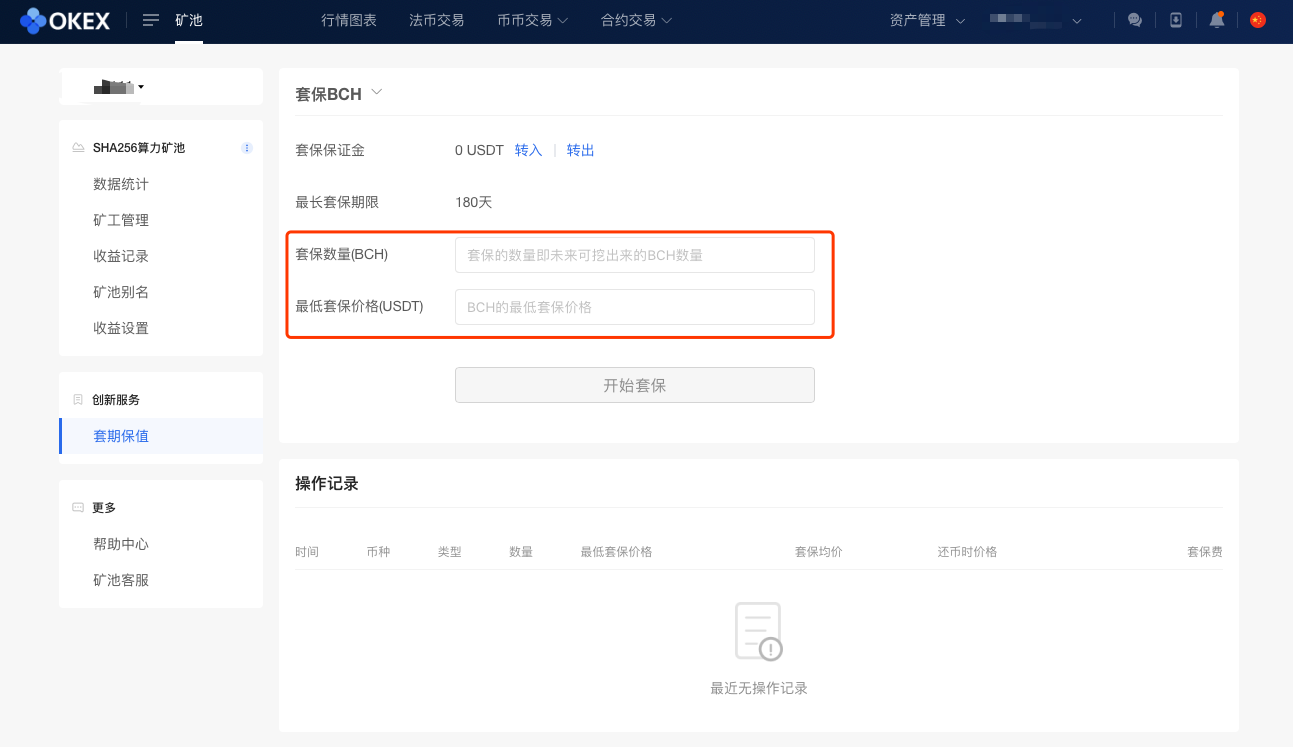
Task: Click the empty records document icon
Action: (x=759, y=631)
